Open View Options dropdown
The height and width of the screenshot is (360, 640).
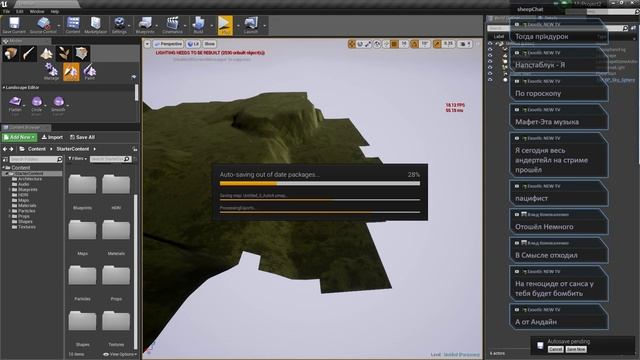(x=120, y=354)
